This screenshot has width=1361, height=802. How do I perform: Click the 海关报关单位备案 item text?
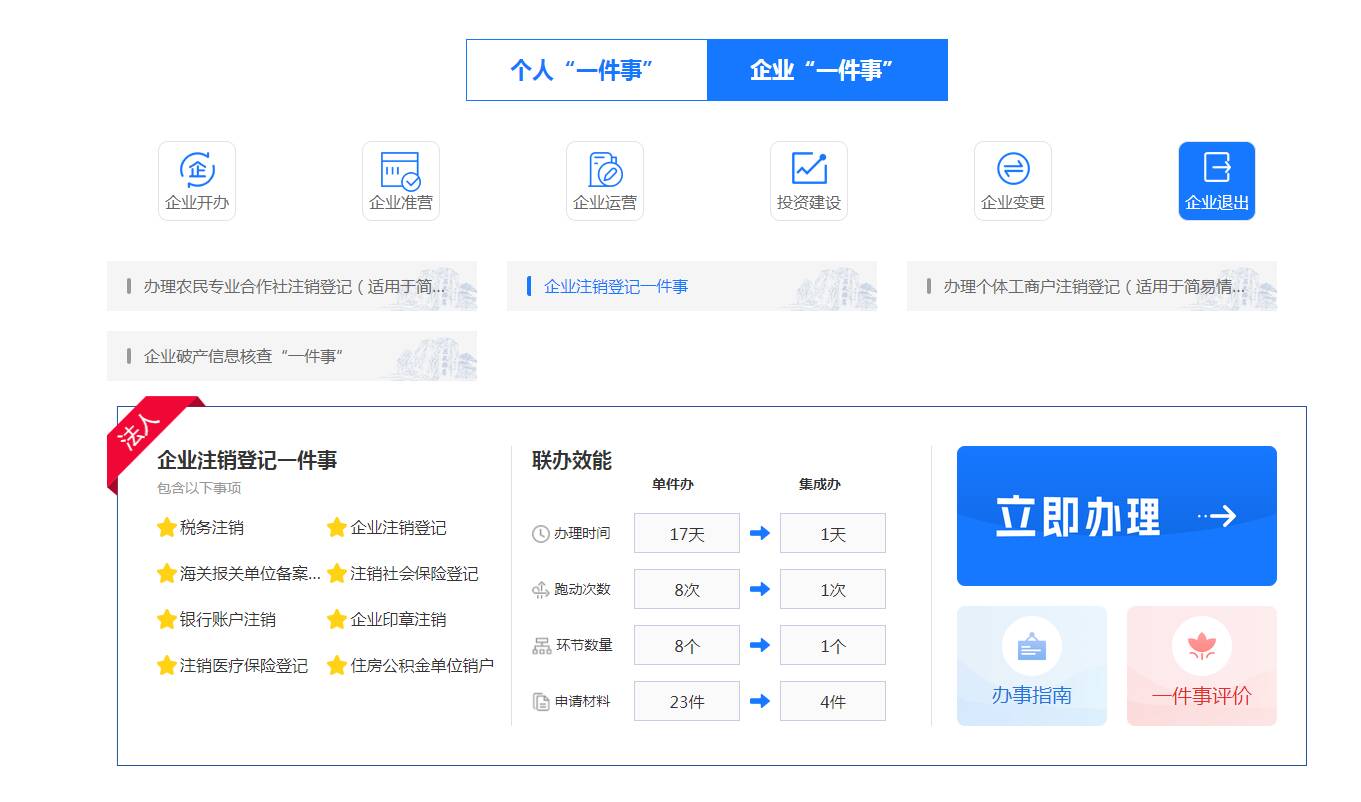click(251, 573)
